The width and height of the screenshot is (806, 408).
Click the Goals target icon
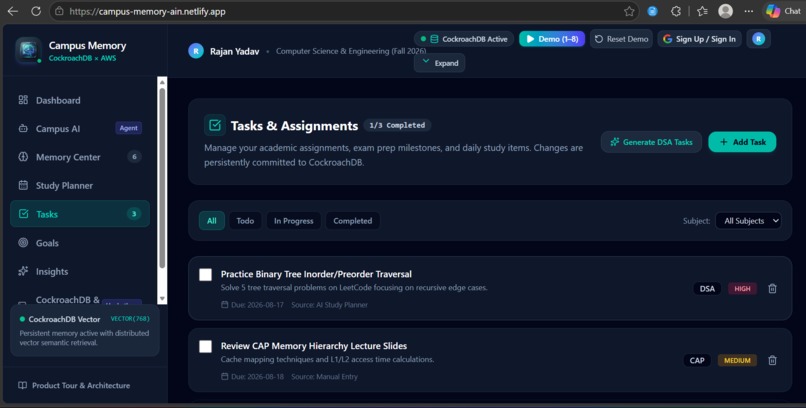23,243
